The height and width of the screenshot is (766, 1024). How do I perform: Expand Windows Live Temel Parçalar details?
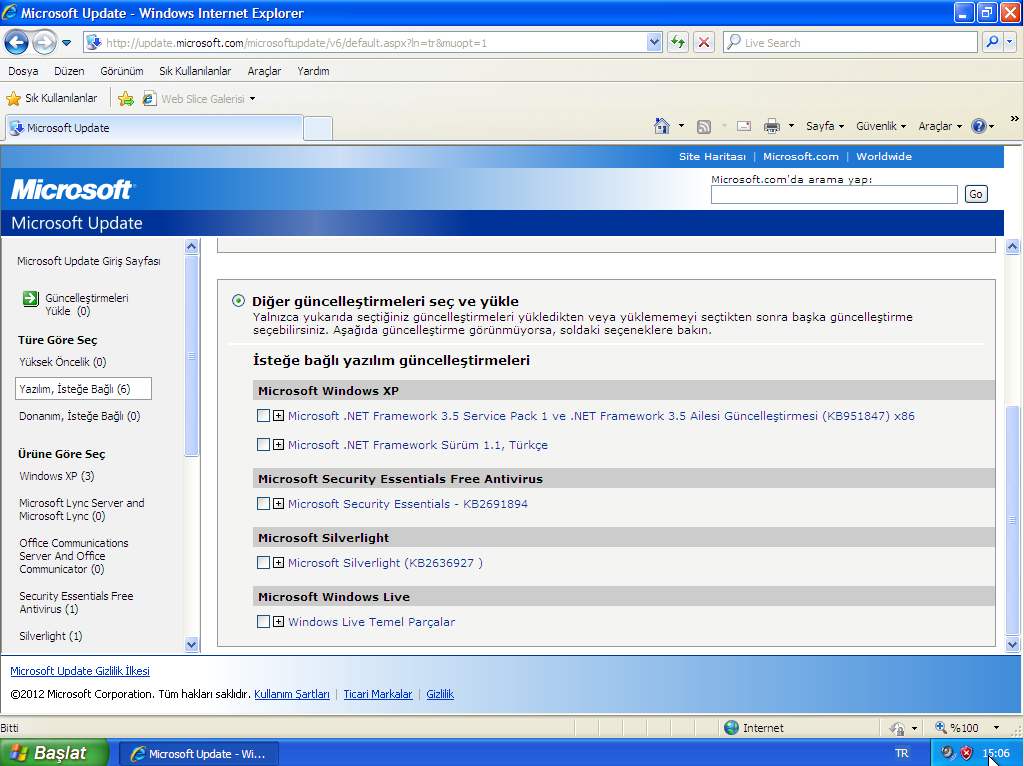(x=278, y=622)
